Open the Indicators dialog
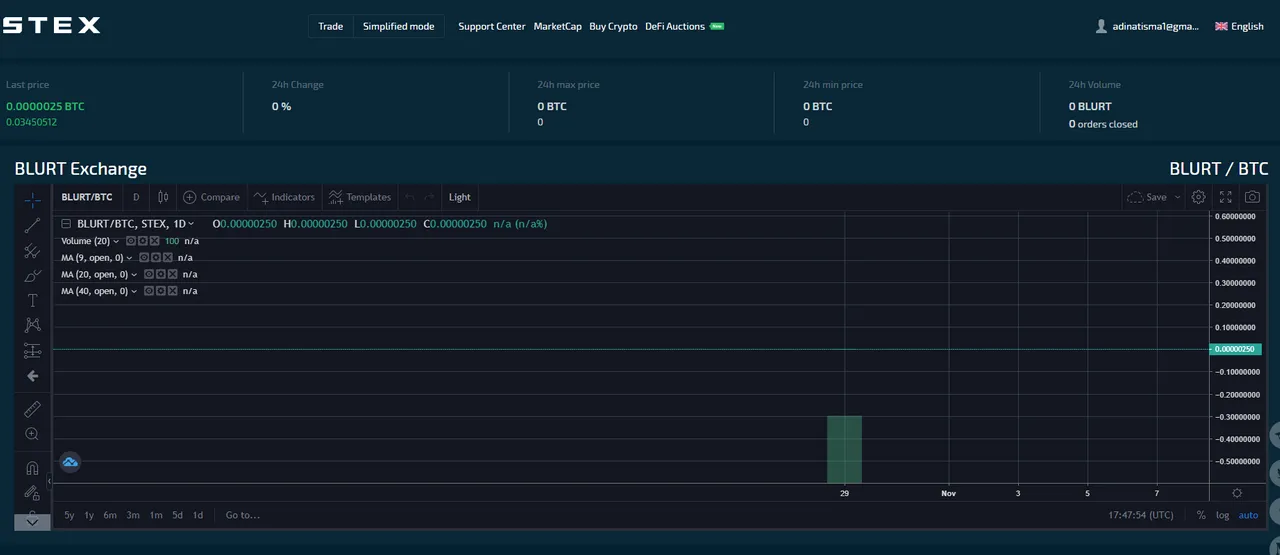The height and width of the screenshot is (555, 1280). coord(284,197)
